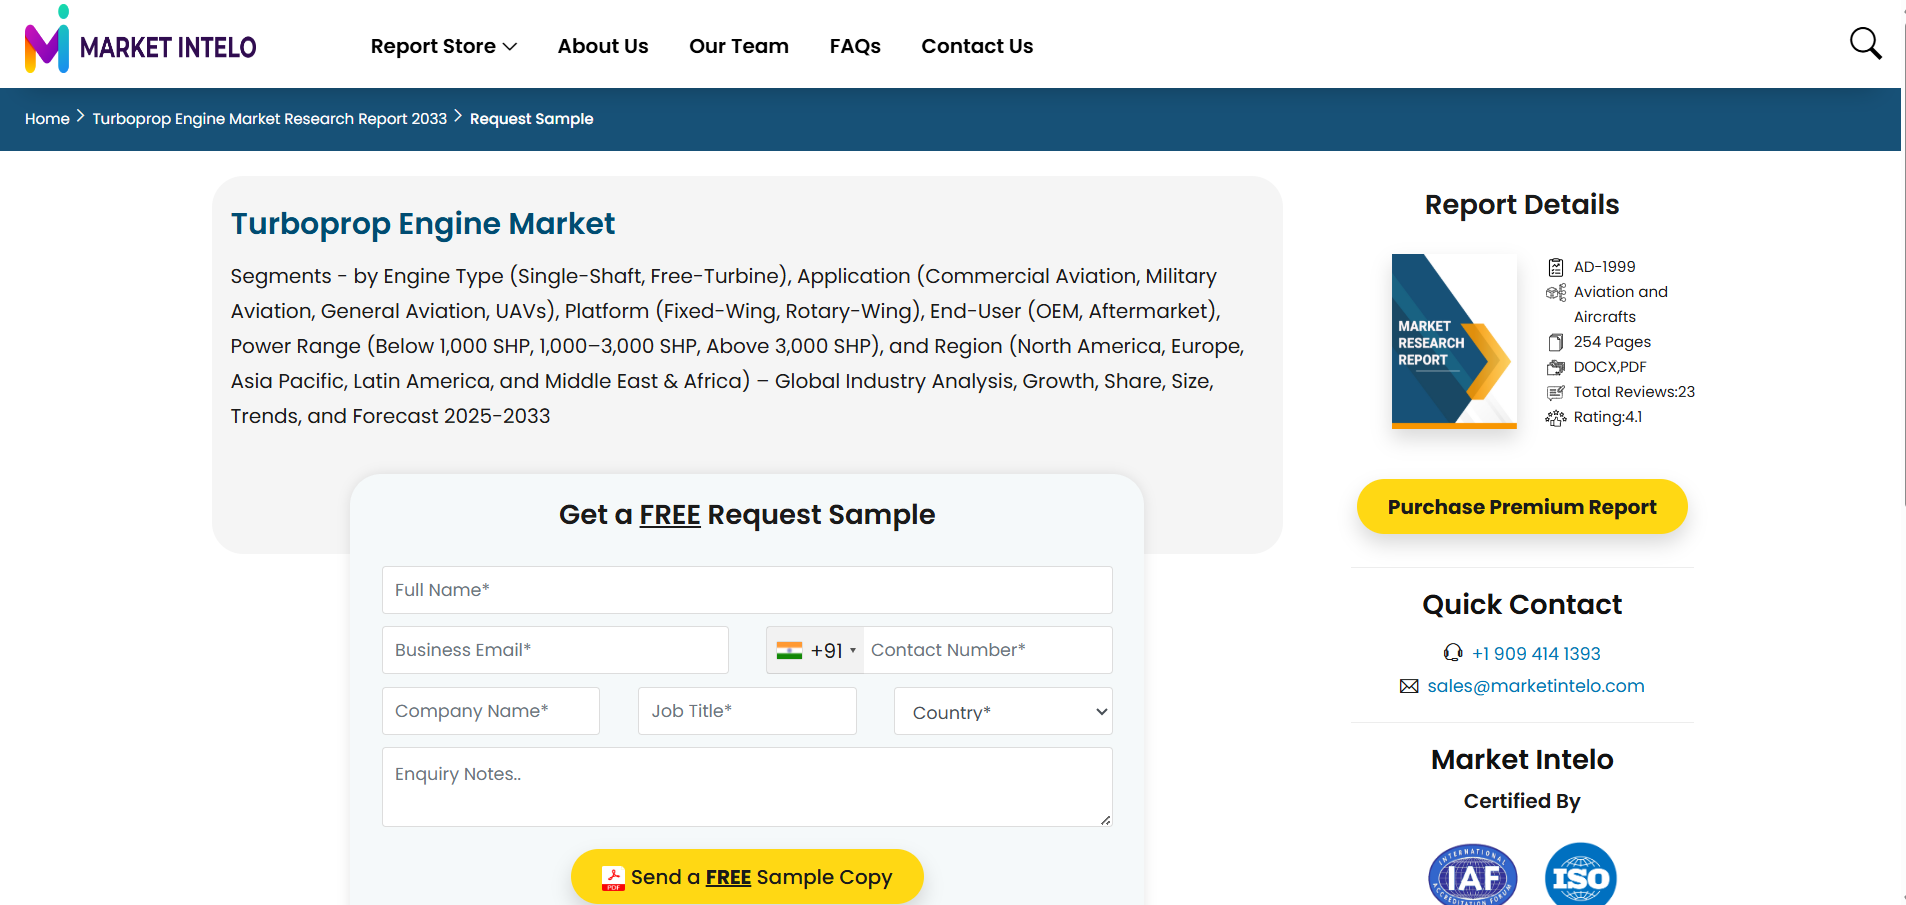Click the Report Details heading

[x=1522, y=205]
